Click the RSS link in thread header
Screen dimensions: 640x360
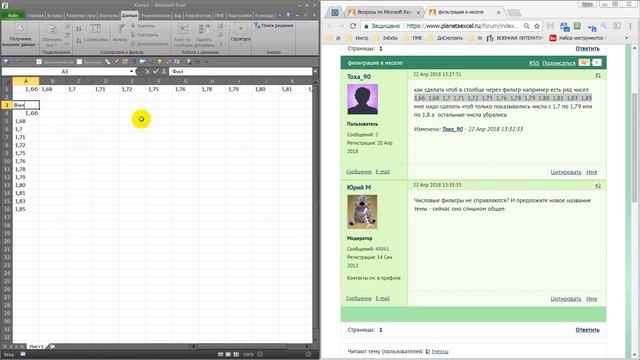[534, 63]
